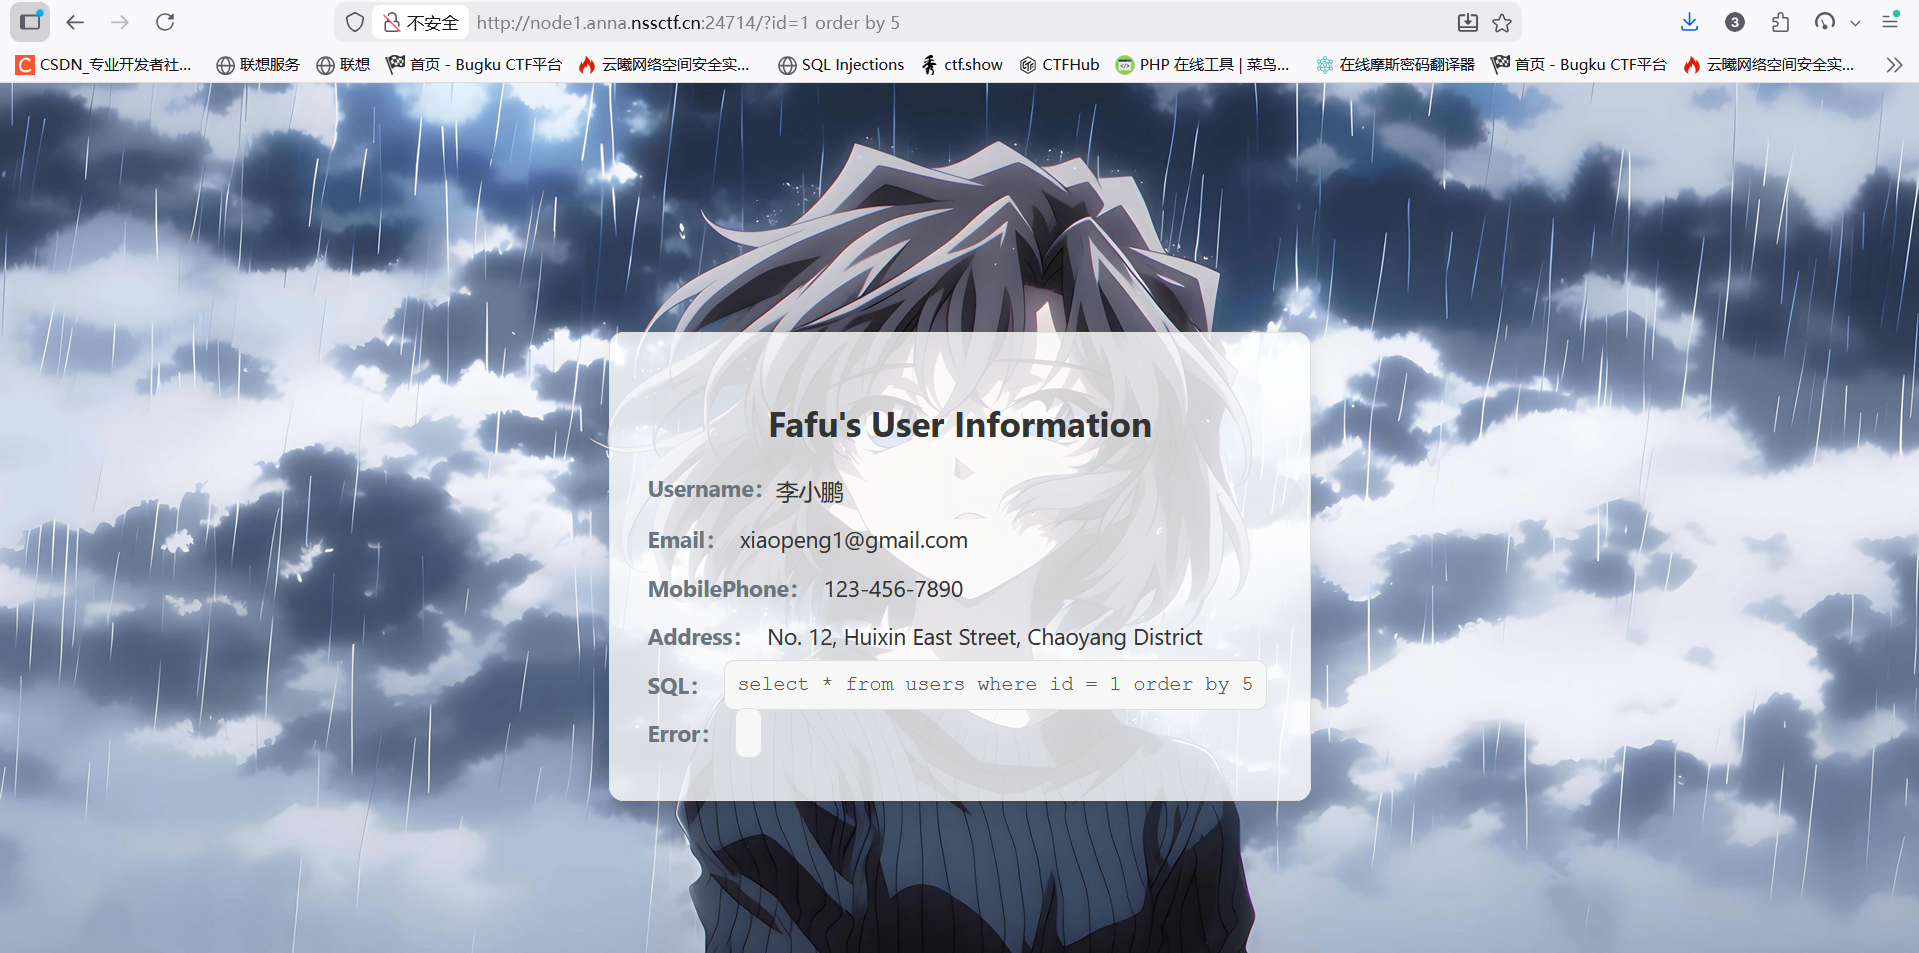
Task: Open the last 首页 - Bugku CTF平台 bookmark
Action: [x=1579, y=65]
